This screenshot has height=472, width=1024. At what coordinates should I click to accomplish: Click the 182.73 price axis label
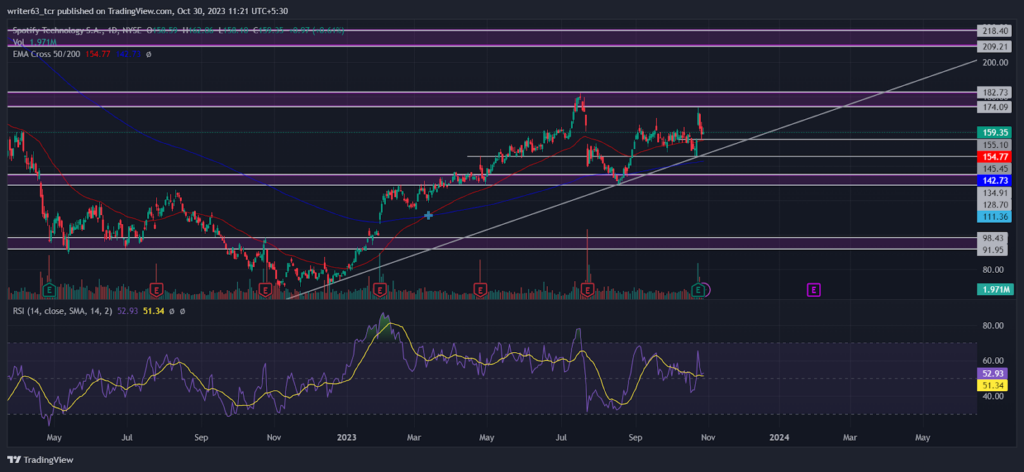click(995, 93)
